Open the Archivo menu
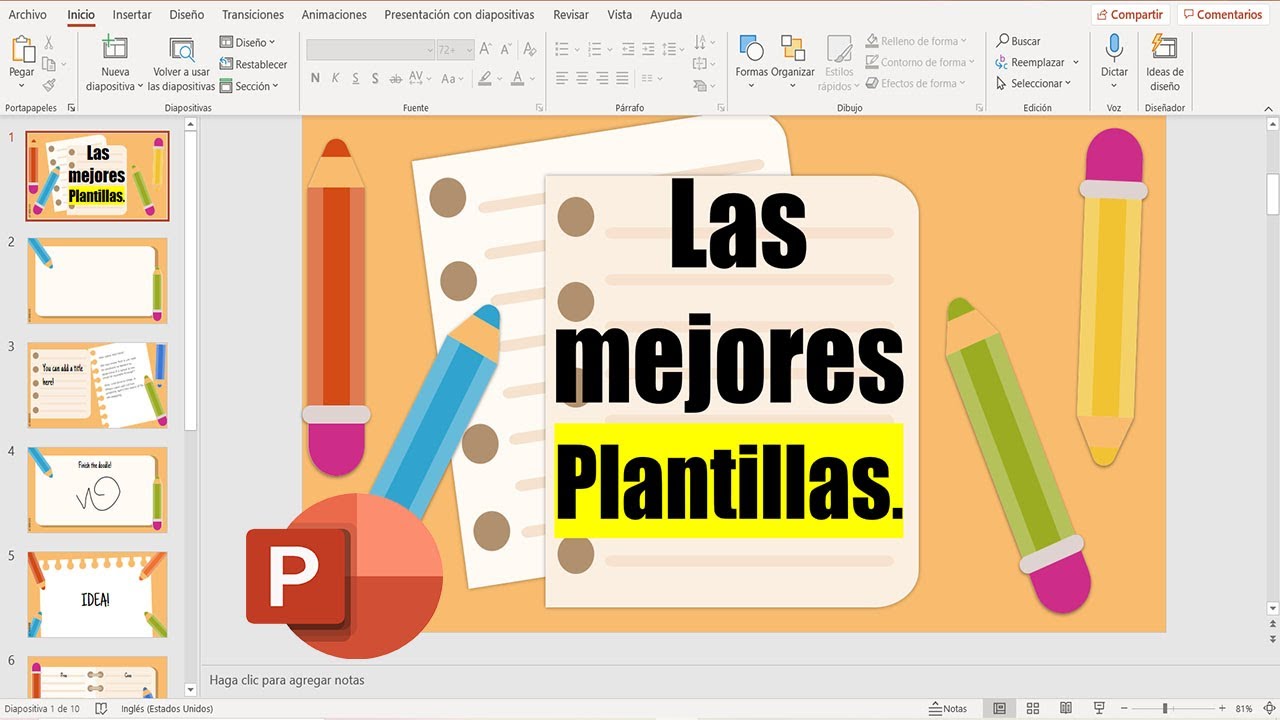1280x720 pixels. coord(28,15)
